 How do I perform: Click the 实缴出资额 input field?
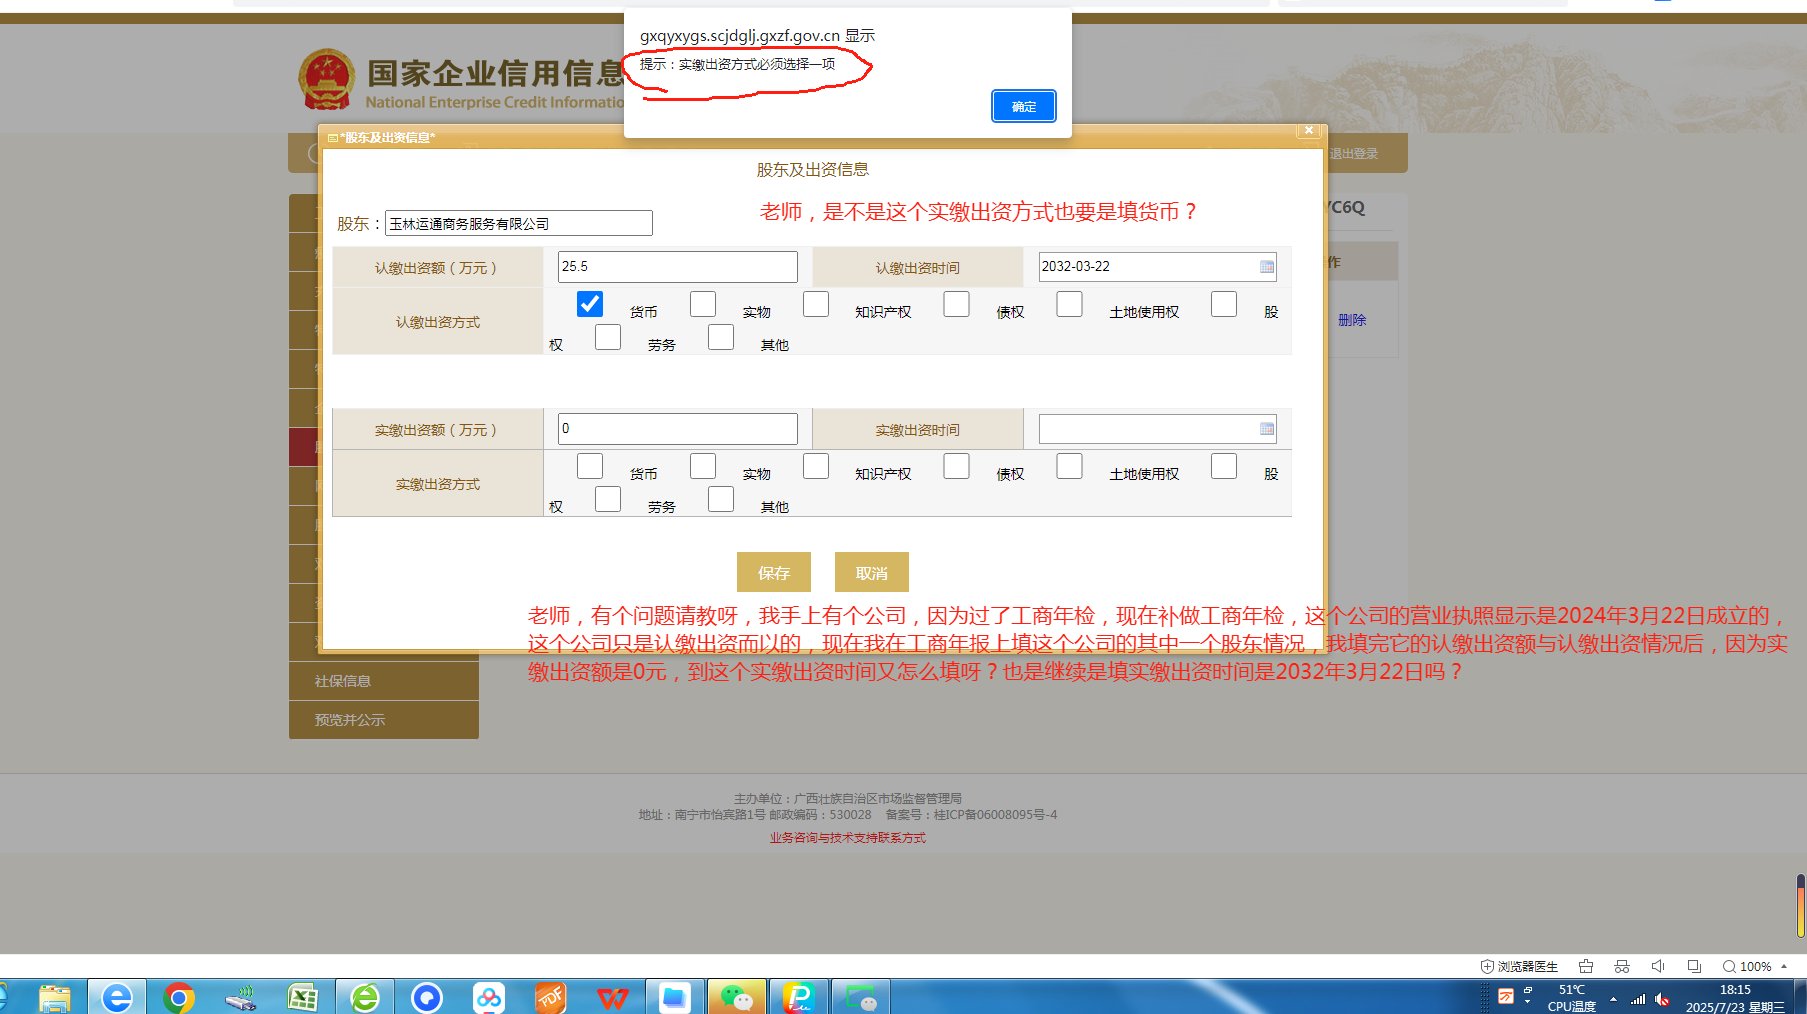coord(677,429)
